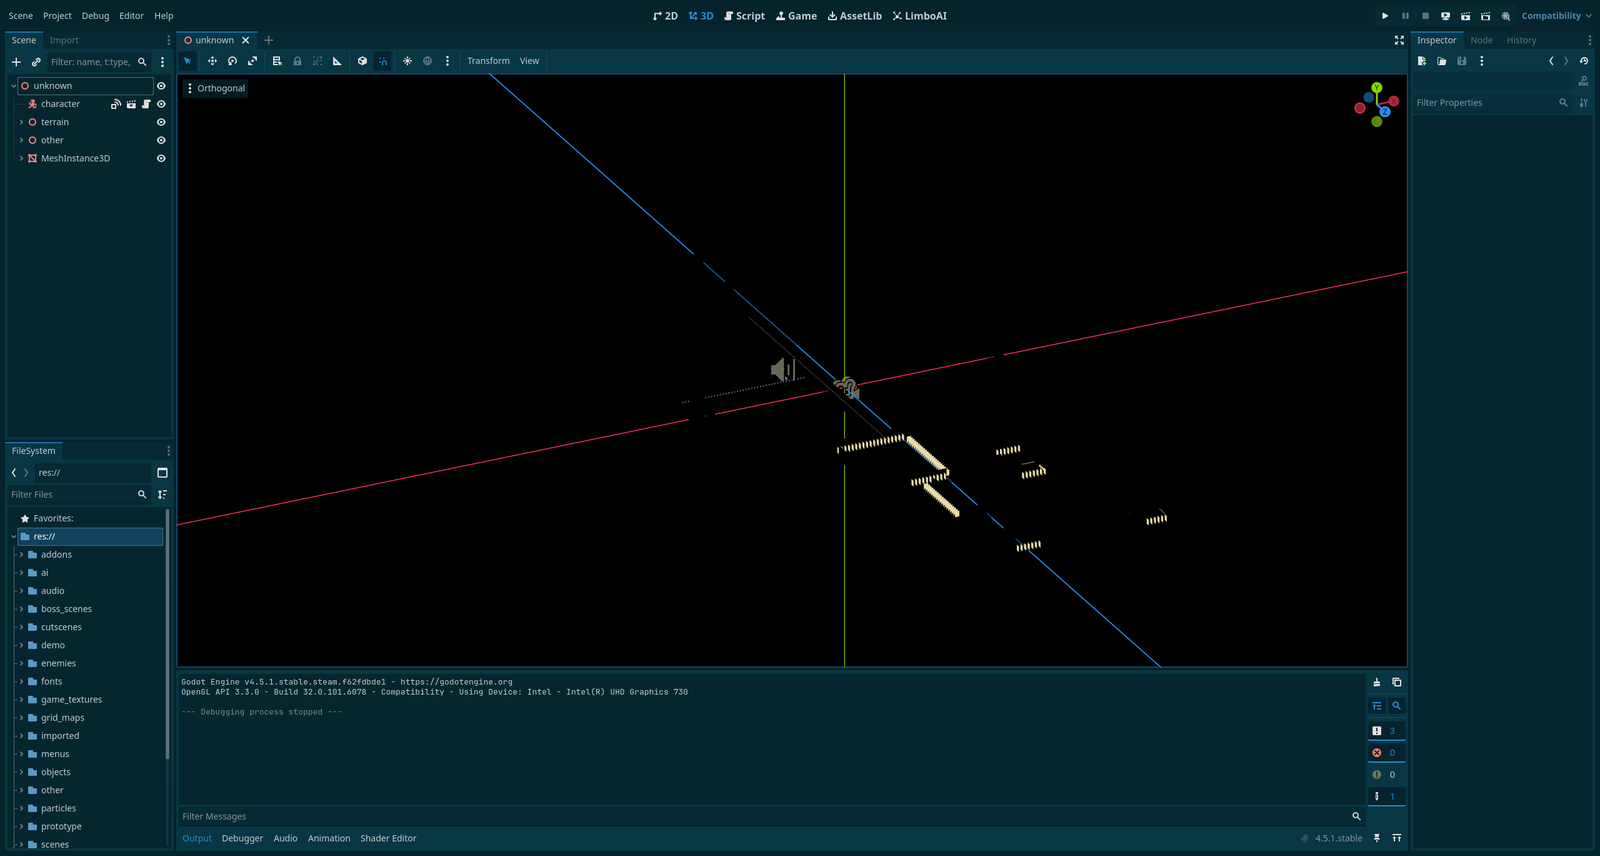Open documentation for the object
Viewport: 1600px width, 856px height.
pos(1583,81)
